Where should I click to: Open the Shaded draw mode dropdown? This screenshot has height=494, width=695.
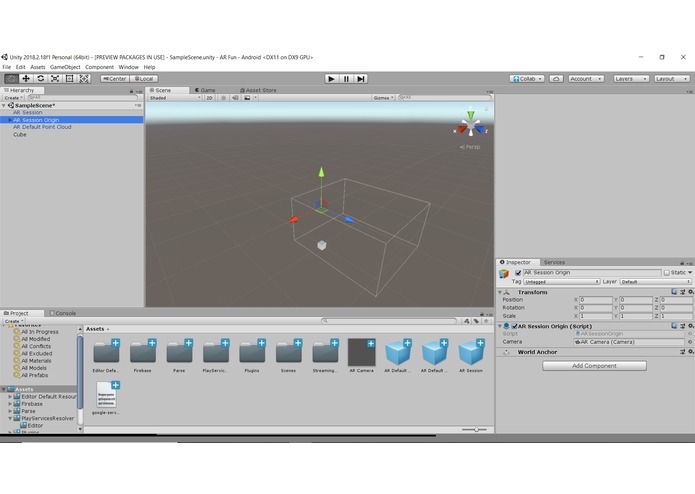175,98
